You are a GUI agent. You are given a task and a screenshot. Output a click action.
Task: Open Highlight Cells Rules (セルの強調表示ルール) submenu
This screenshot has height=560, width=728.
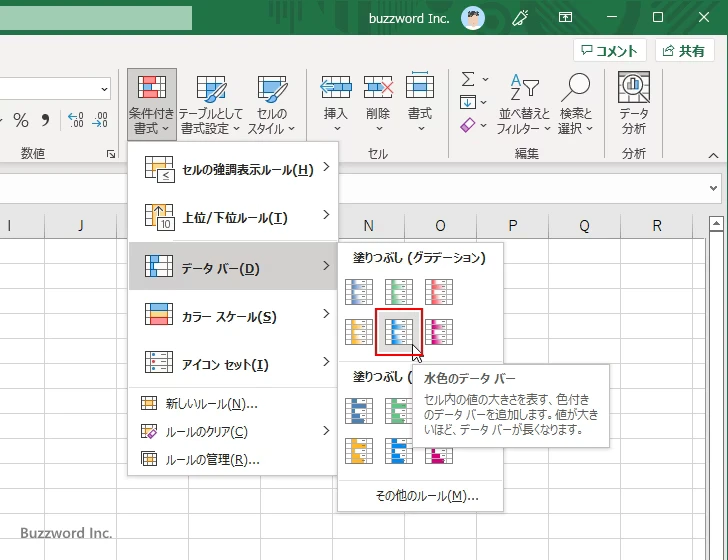(233, 169)
